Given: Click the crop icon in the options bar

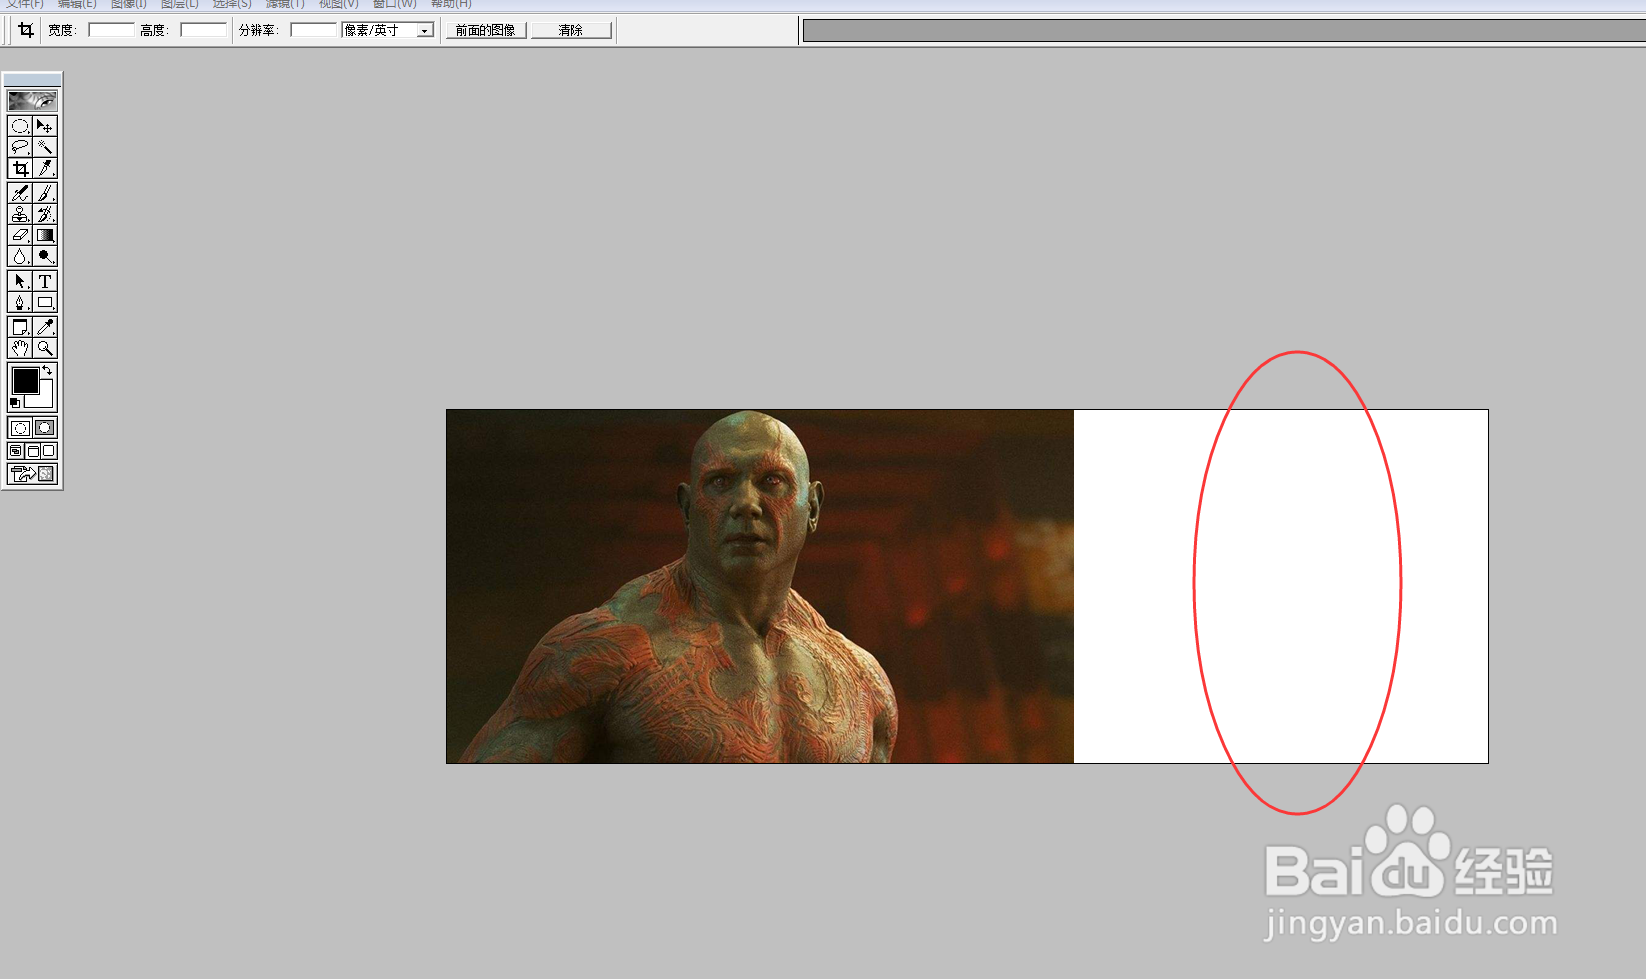Looking at the screenshot, I should 26,30.
